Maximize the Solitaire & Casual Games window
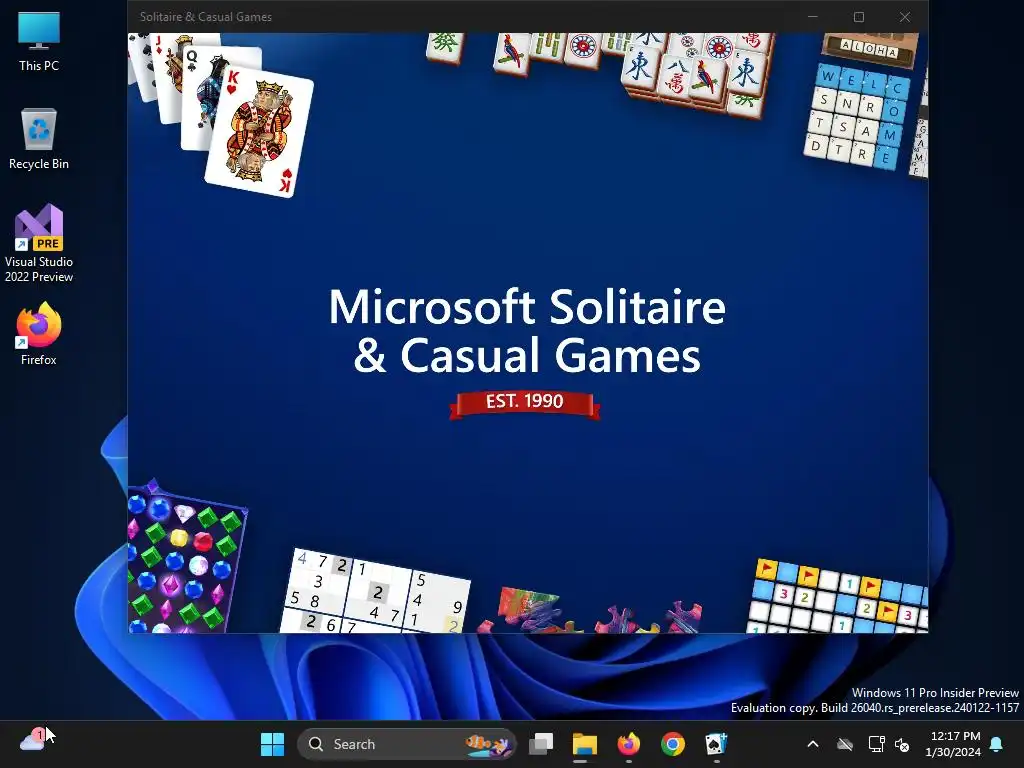Screen dimensions: 1024x768 tap(859, 17)
